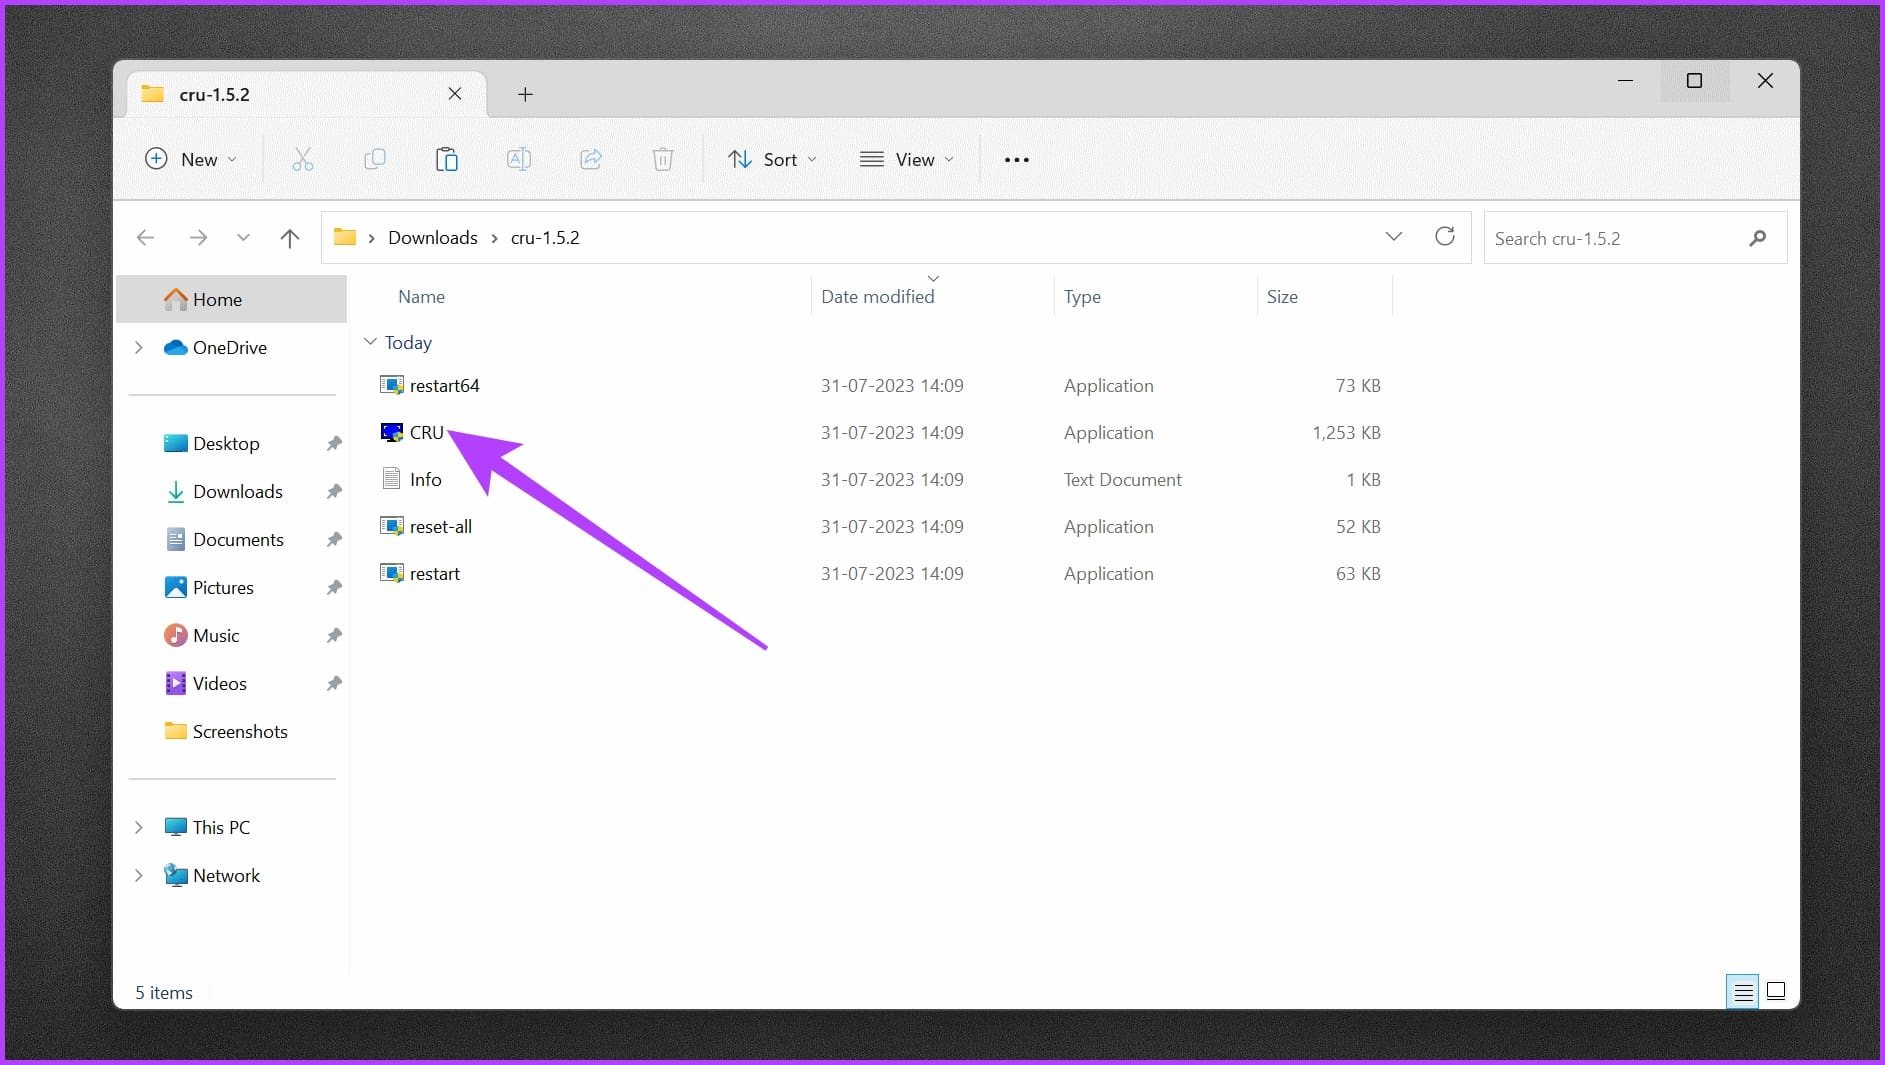Click the Paste clipboard icon
Viewport: 1885px width, 1065px height.
pos(446,160)
